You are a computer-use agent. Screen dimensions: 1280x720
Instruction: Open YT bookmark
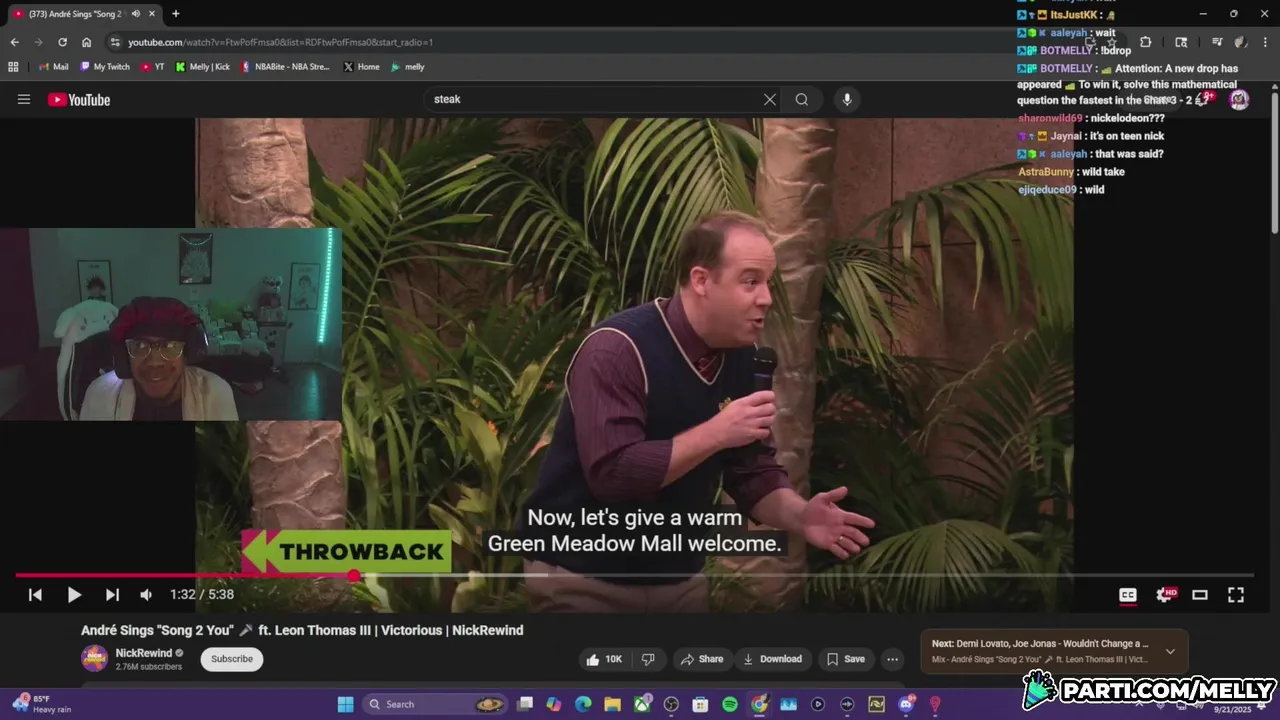point(153,67)
